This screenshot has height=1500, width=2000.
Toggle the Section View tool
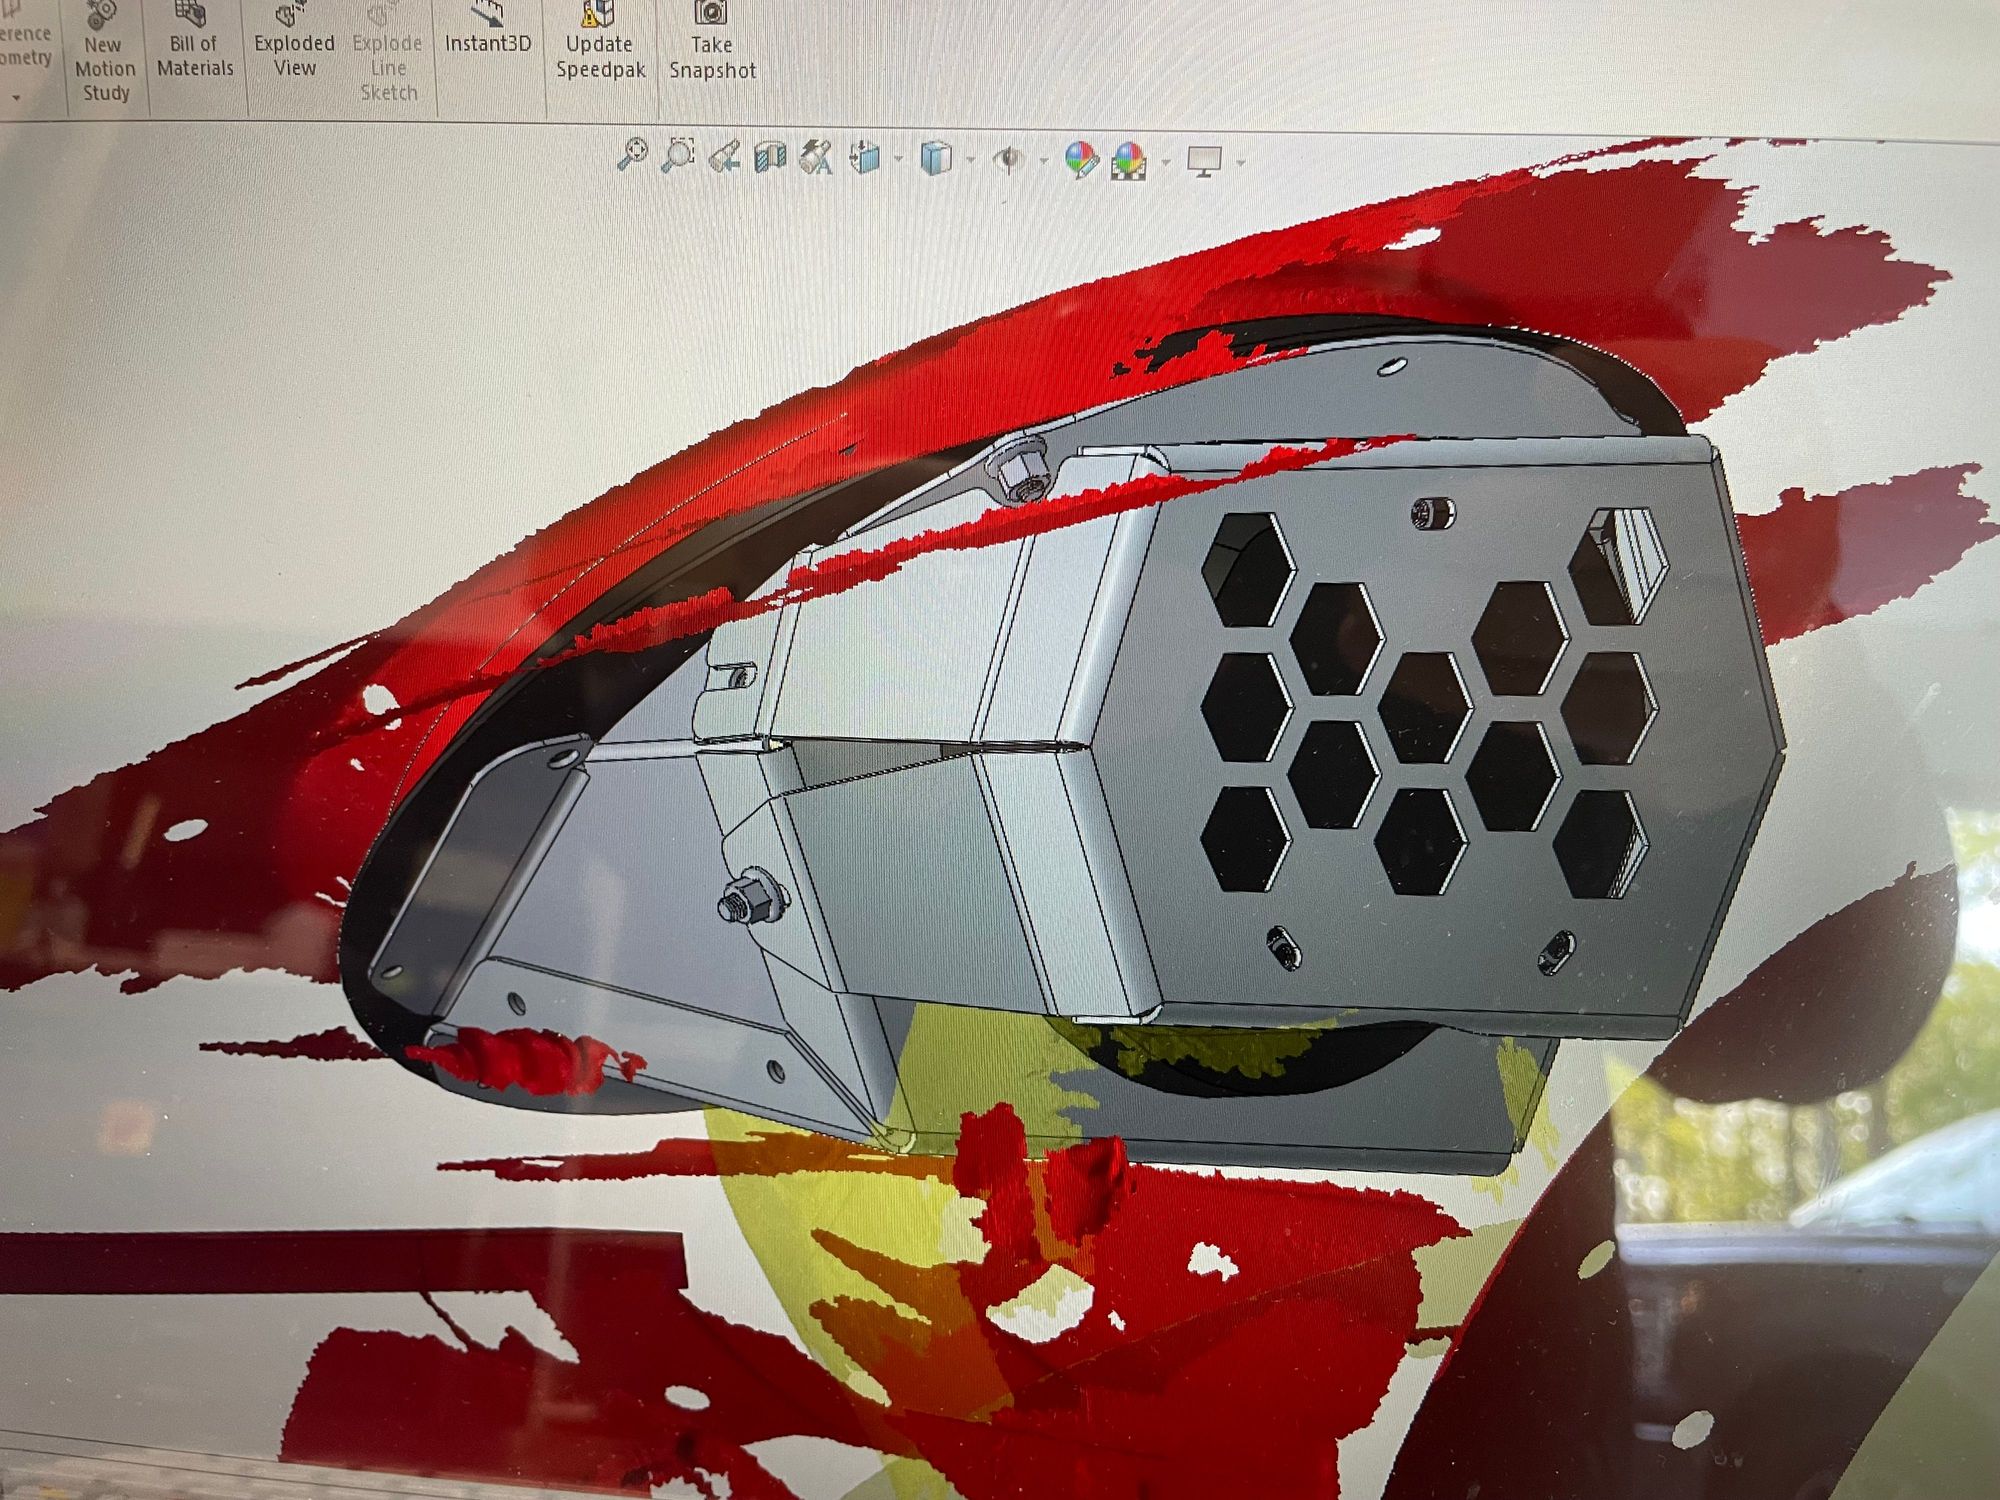pyautogui.click(x=770, y=158)
